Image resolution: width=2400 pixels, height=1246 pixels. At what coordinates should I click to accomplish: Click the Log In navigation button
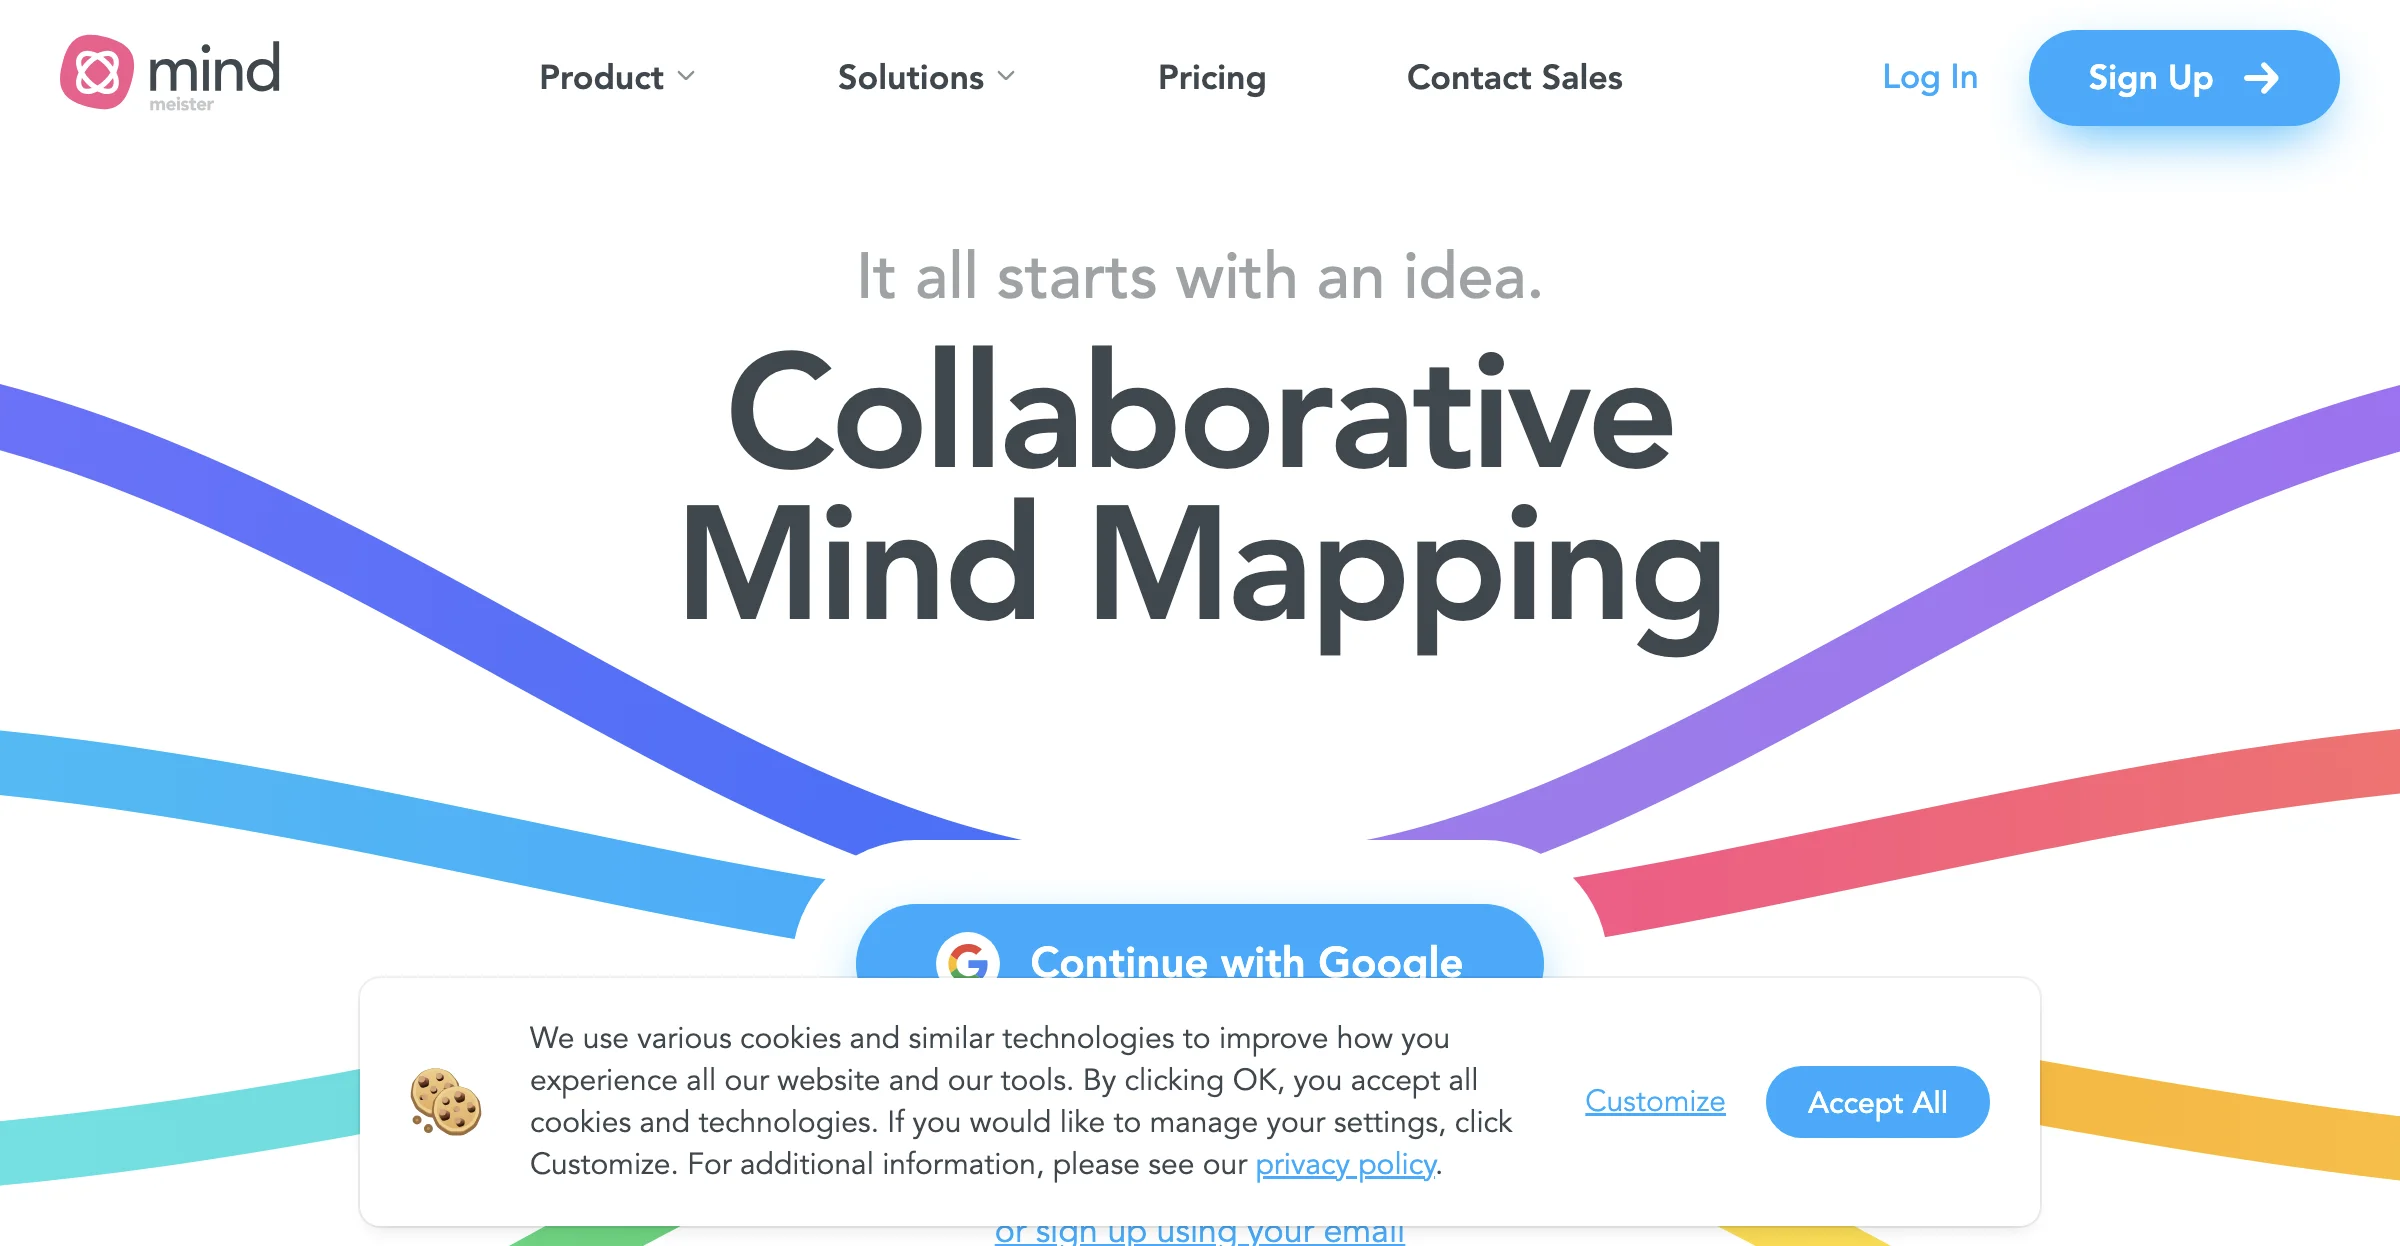pos(1929,78)
